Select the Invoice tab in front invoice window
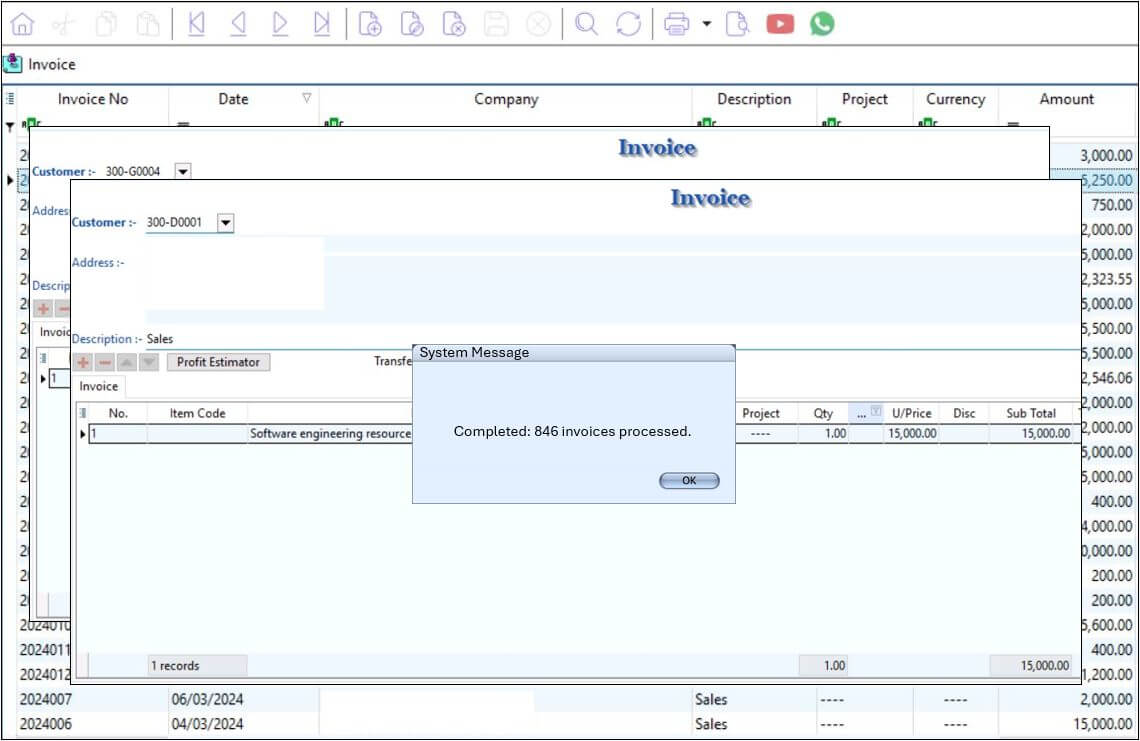 (x=99, y=386)
